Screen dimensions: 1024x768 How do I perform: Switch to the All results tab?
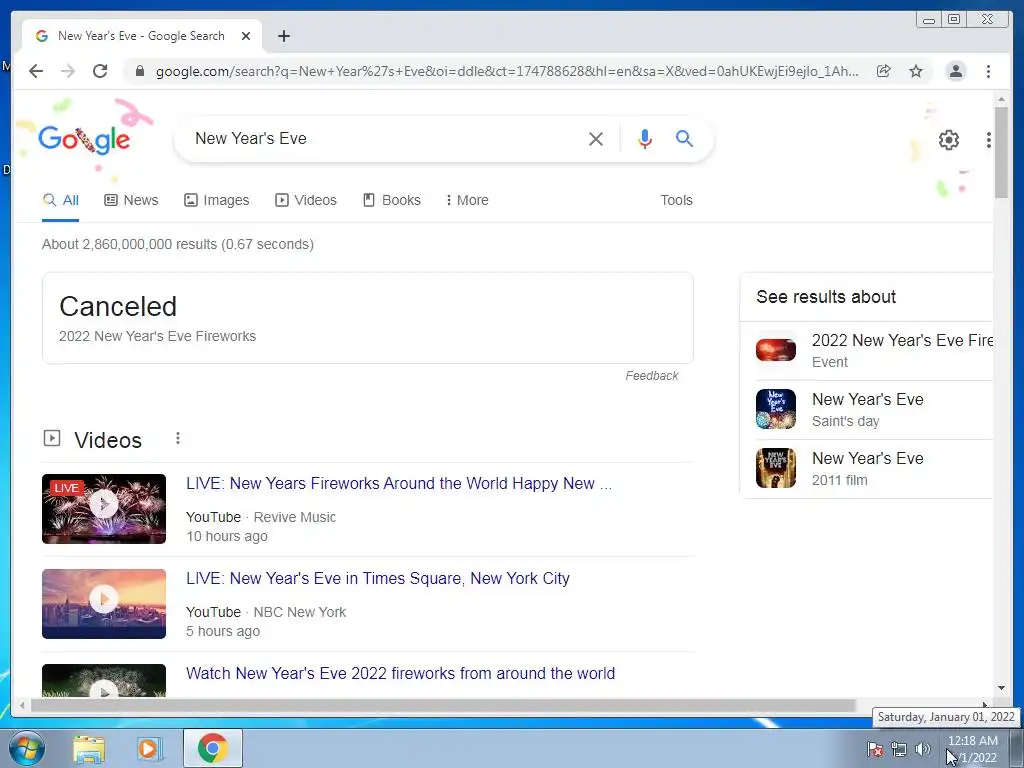click(x=61, y=200)
